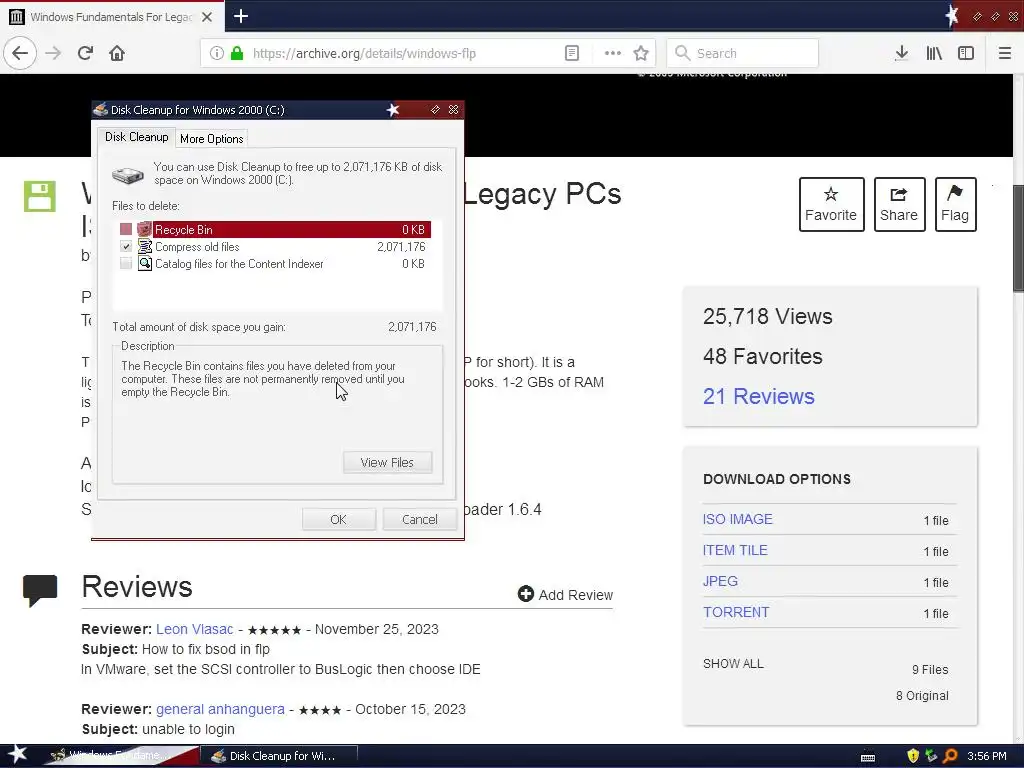Open the browser home page icon
Viewport: 1024px width, 768px height.
[x=117, y=53]
